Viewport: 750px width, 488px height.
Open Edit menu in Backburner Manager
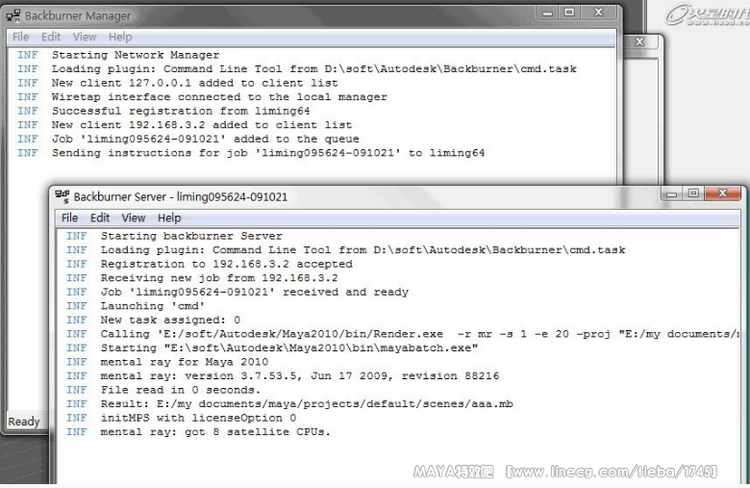[x=51, y=37]
